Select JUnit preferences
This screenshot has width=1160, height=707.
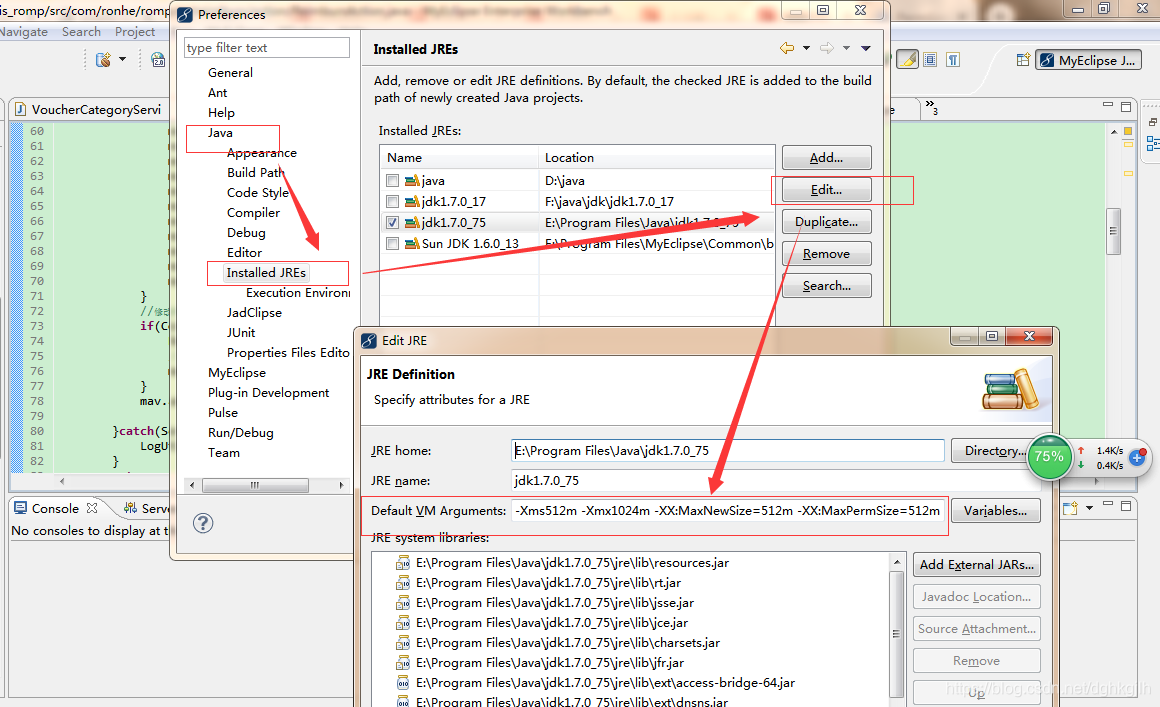(240, 332)
